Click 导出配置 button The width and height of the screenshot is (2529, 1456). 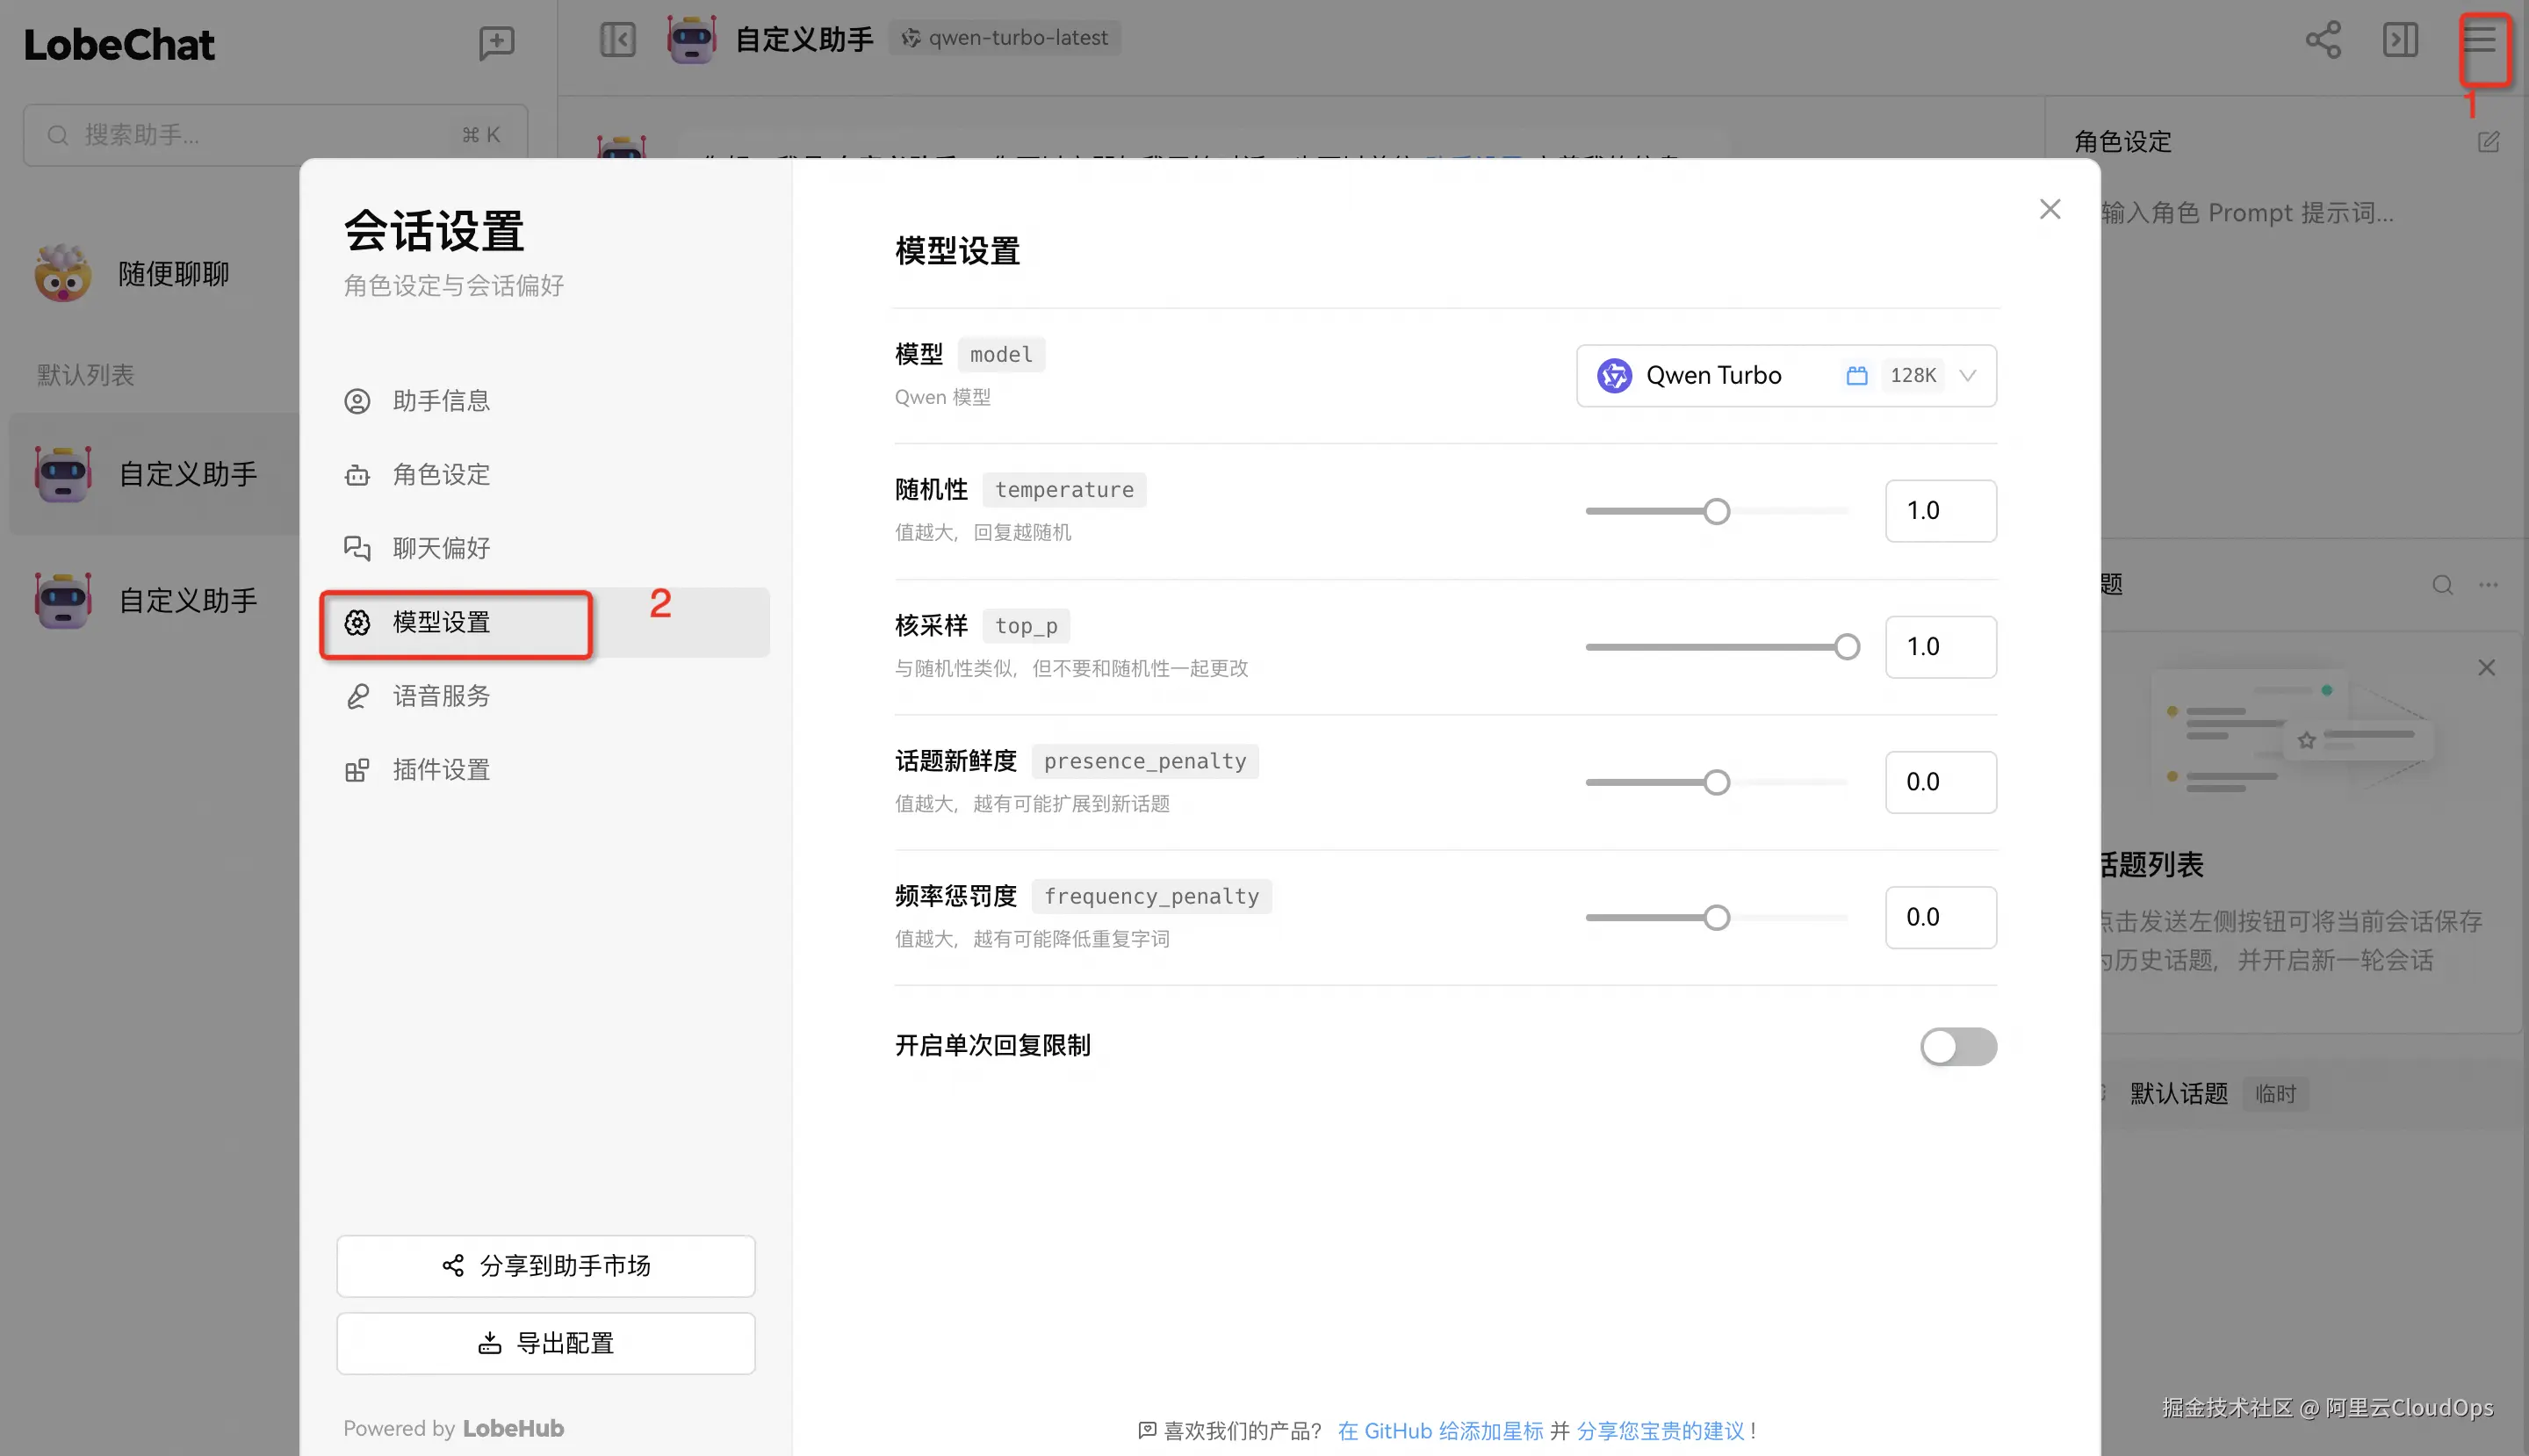545,1342
